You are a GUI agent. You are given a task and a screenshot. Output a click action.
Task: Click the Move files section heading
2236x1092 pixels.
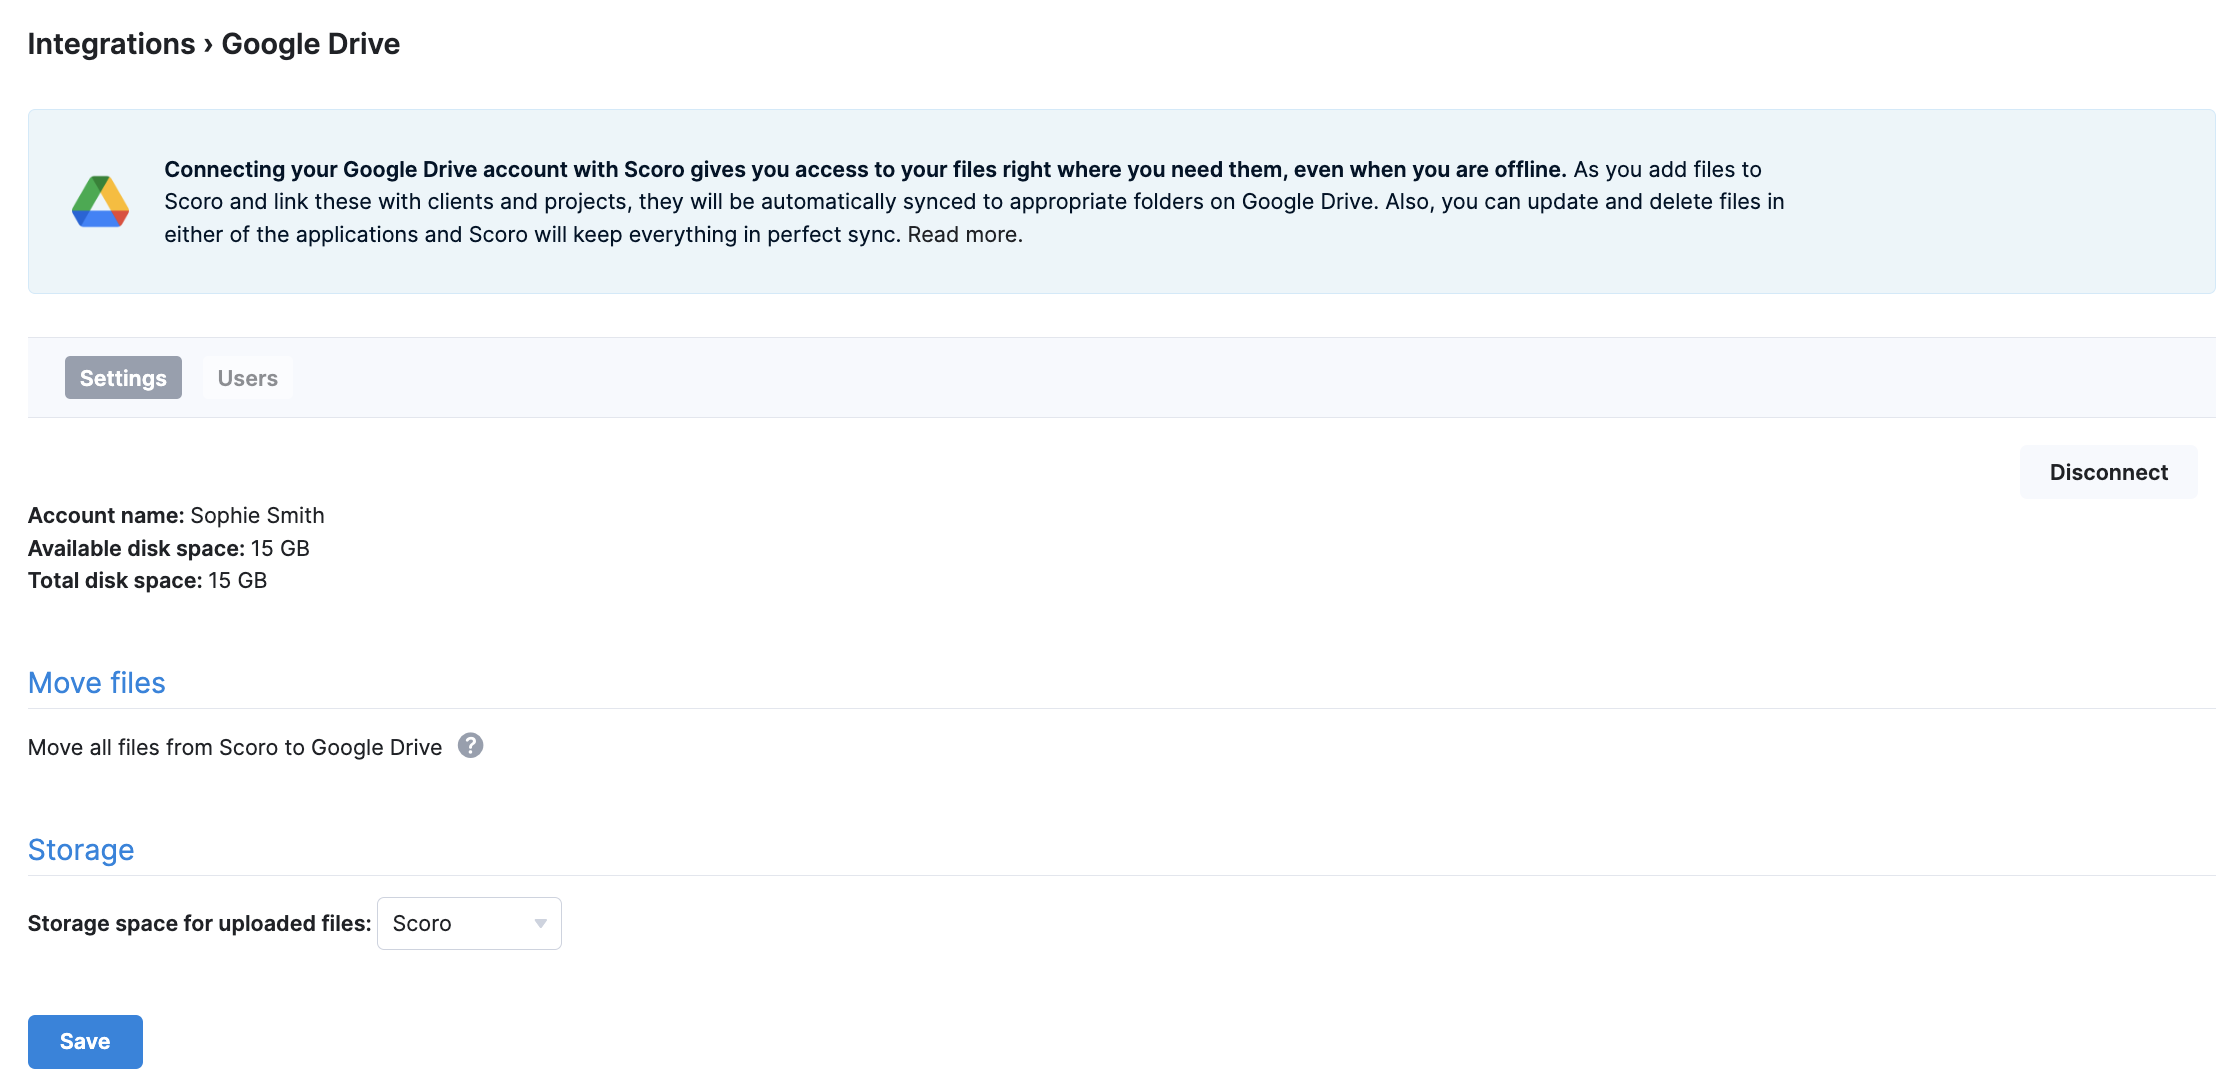point(97,683)
